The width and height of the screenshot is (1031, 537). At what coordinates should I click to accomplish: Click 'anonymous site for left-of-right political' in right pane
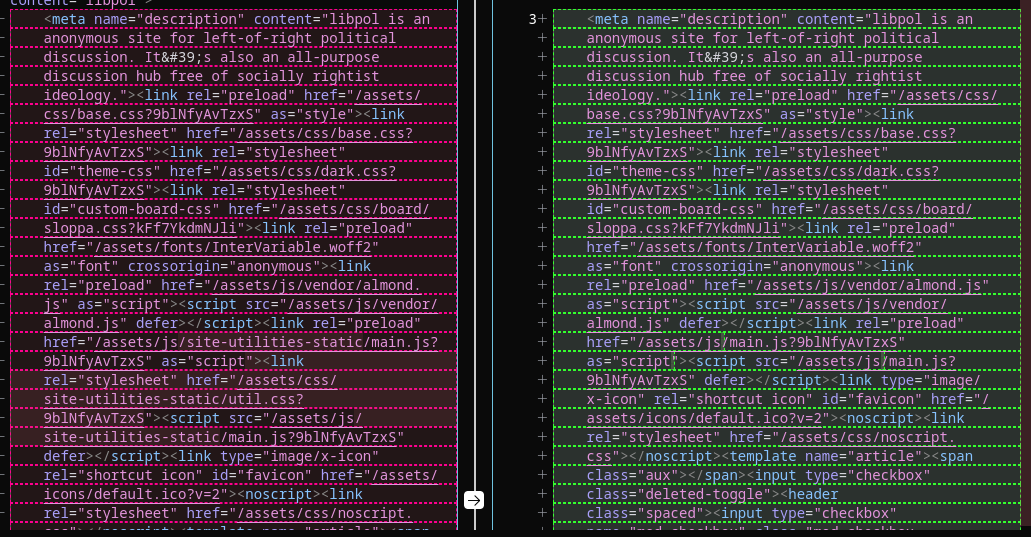click(x=763, y=39)
